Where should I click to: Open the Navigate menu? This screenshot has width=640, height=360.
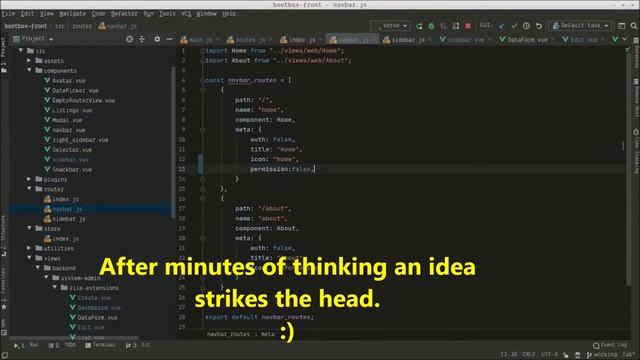[72, 14]
